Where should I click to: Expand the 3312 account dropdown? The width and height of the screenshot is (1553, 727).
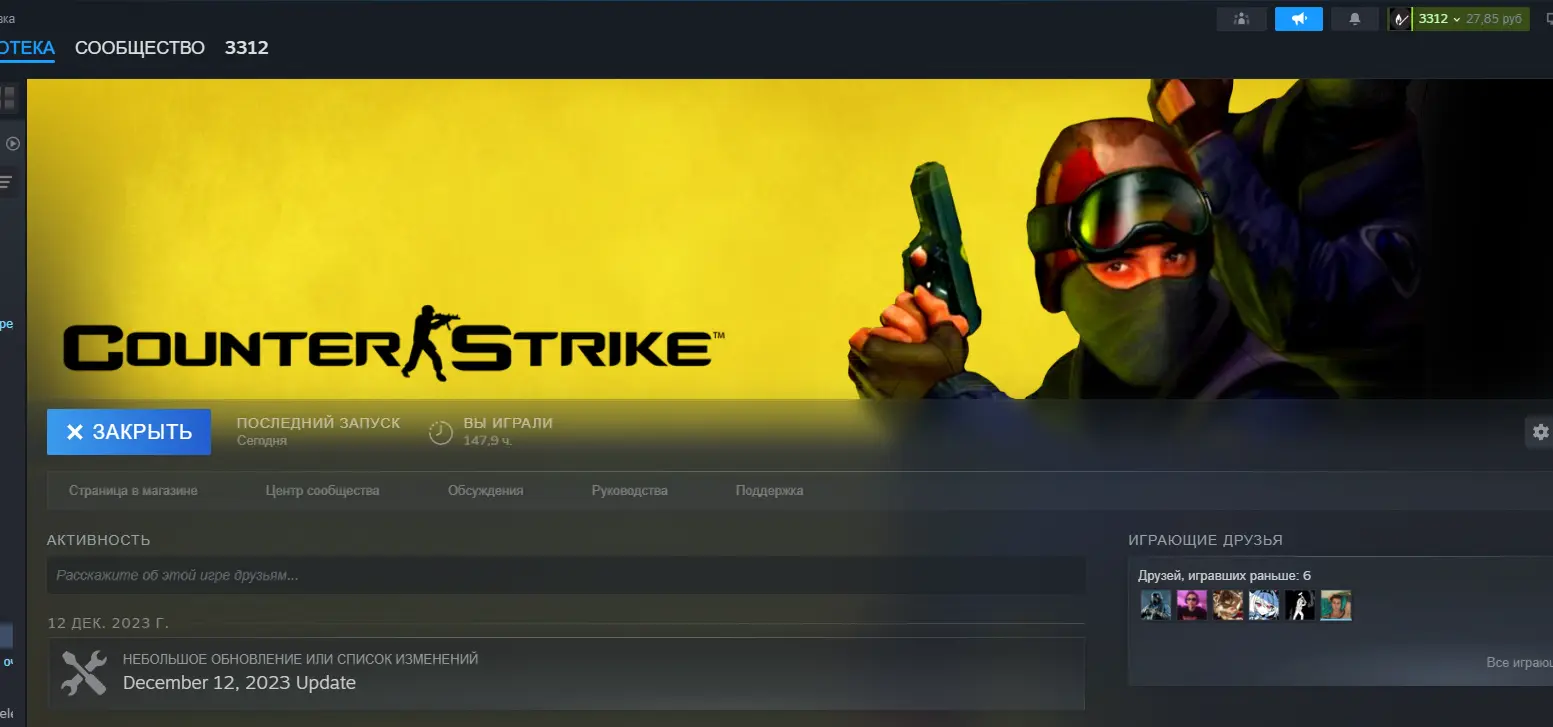(x=1439, y=19)
